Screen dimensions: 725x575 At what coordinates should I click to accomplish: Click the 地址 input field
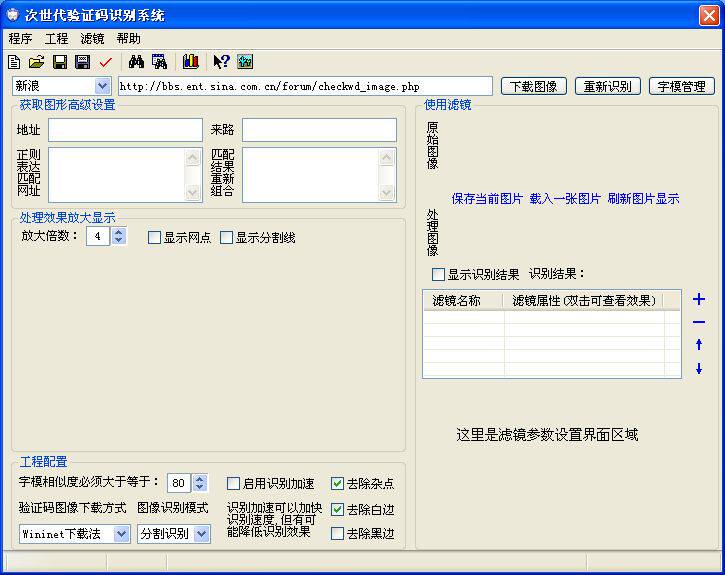tap(125, 130)
